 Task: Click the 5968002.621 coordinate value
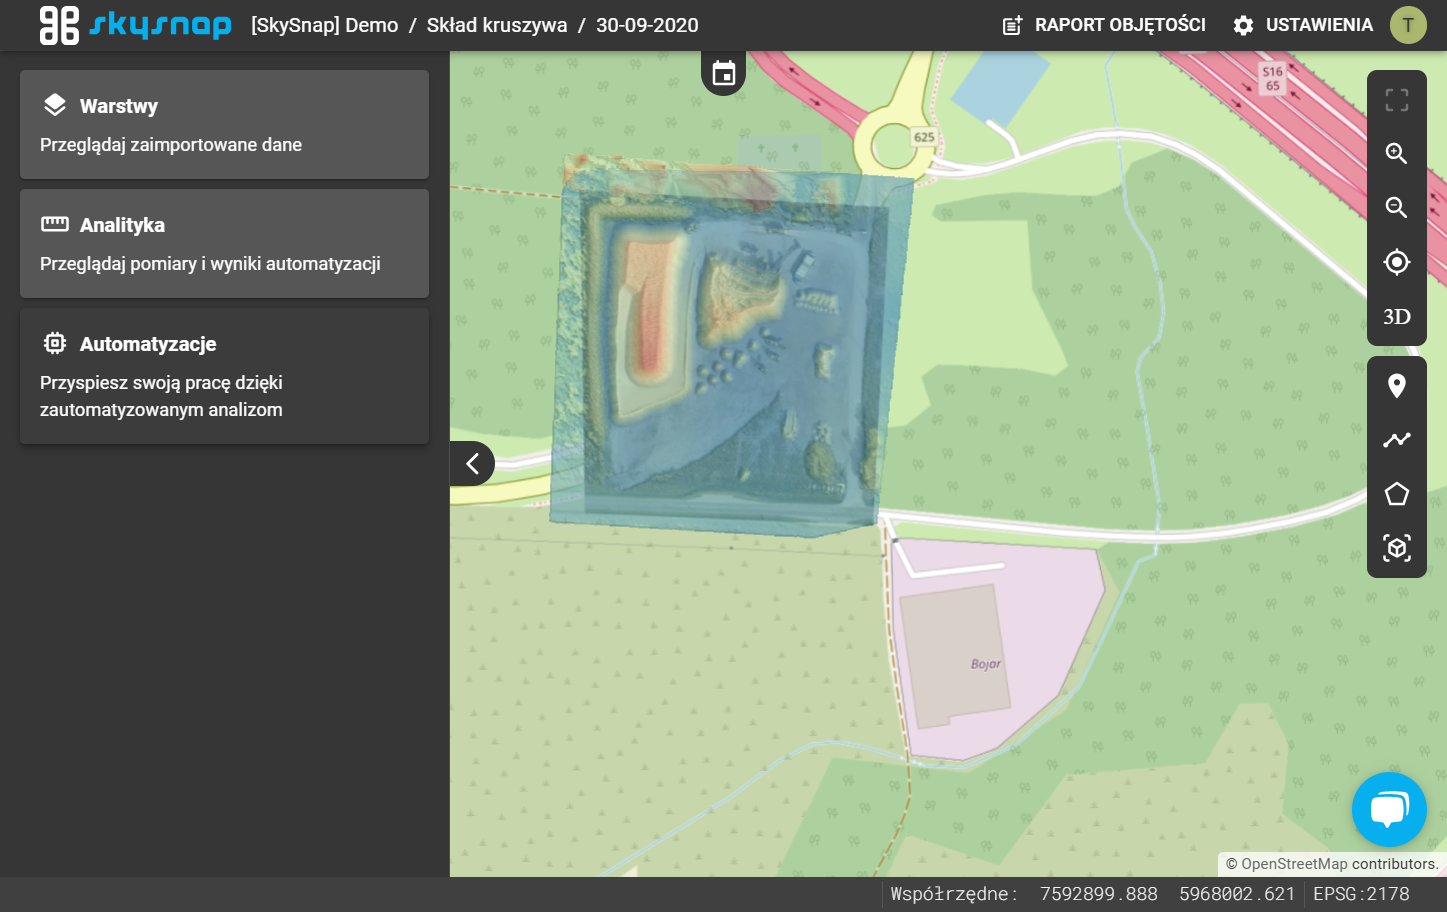pos(1237,894)
